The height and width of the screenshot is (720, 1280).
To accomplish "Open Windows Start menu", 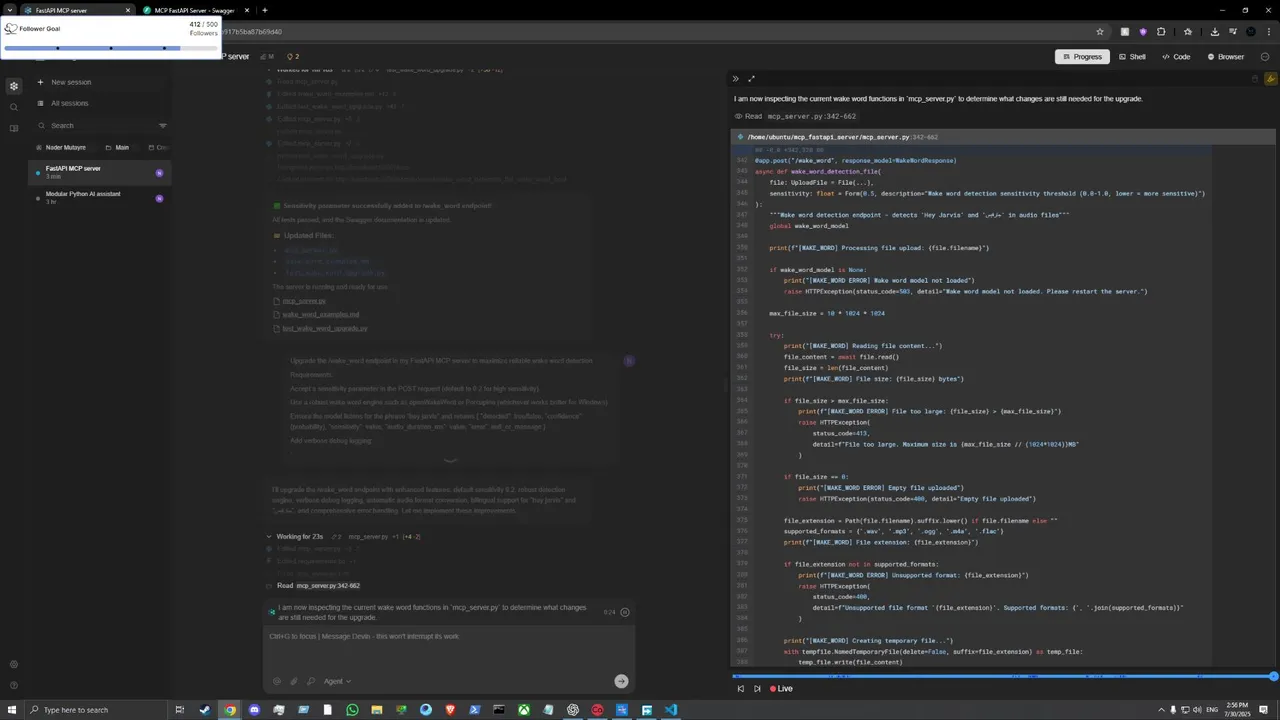I will [x=10, y=710].
